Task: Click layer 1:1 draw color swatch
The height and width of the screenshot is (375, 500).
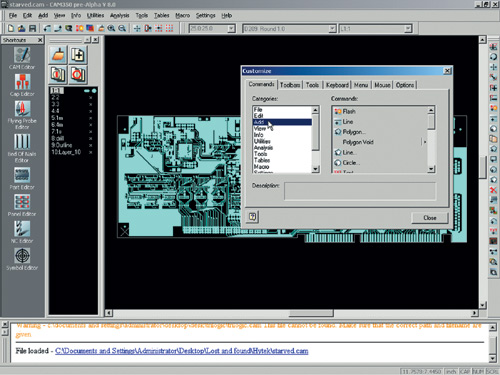Action: (x=87, y=91)
